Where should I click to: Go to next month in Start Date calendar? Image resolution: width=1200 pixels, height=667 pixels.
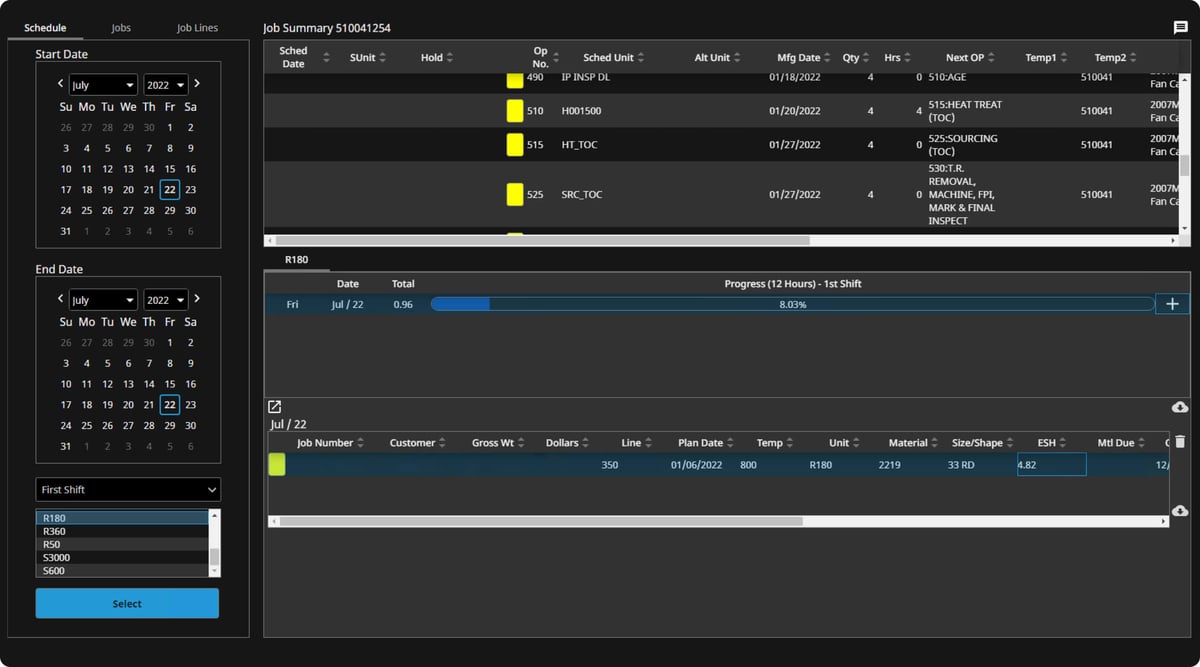click(x=197, y=84)
